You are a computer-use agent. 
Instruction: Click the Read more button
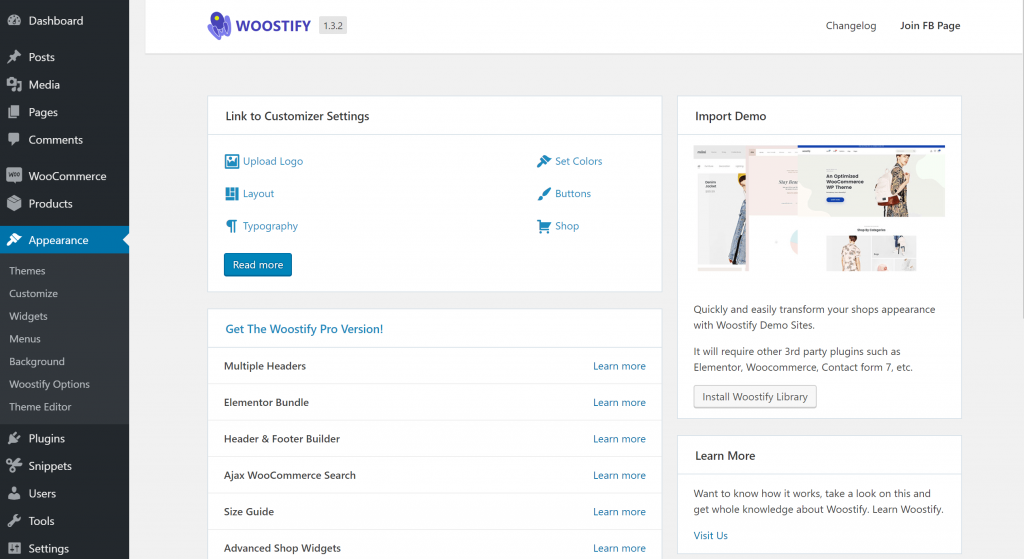[x=258, y=264]
